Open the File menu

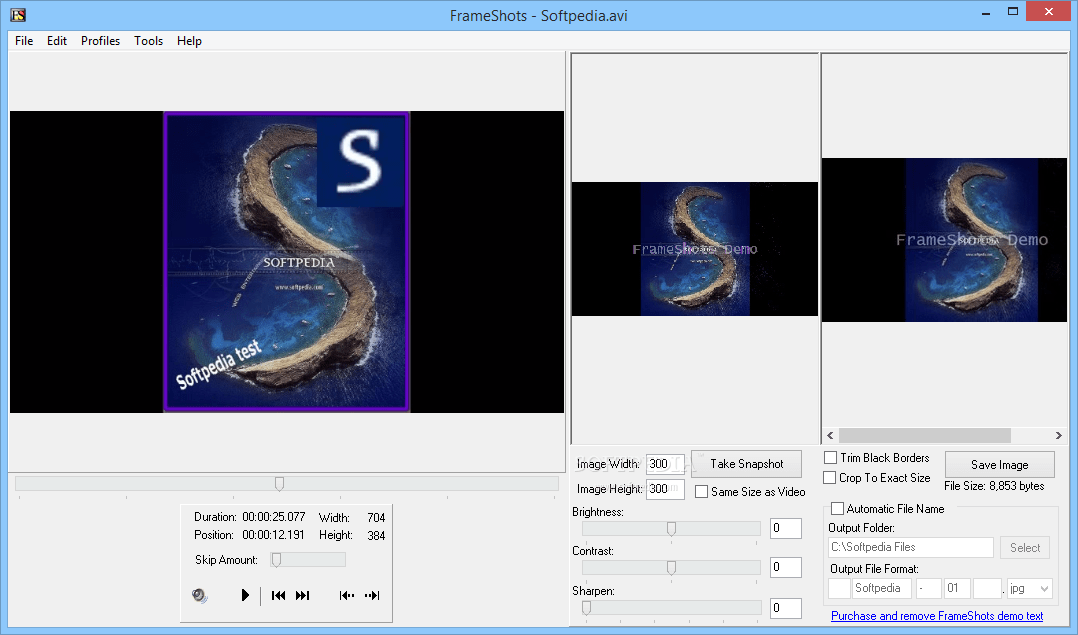(x=24, y=41)
